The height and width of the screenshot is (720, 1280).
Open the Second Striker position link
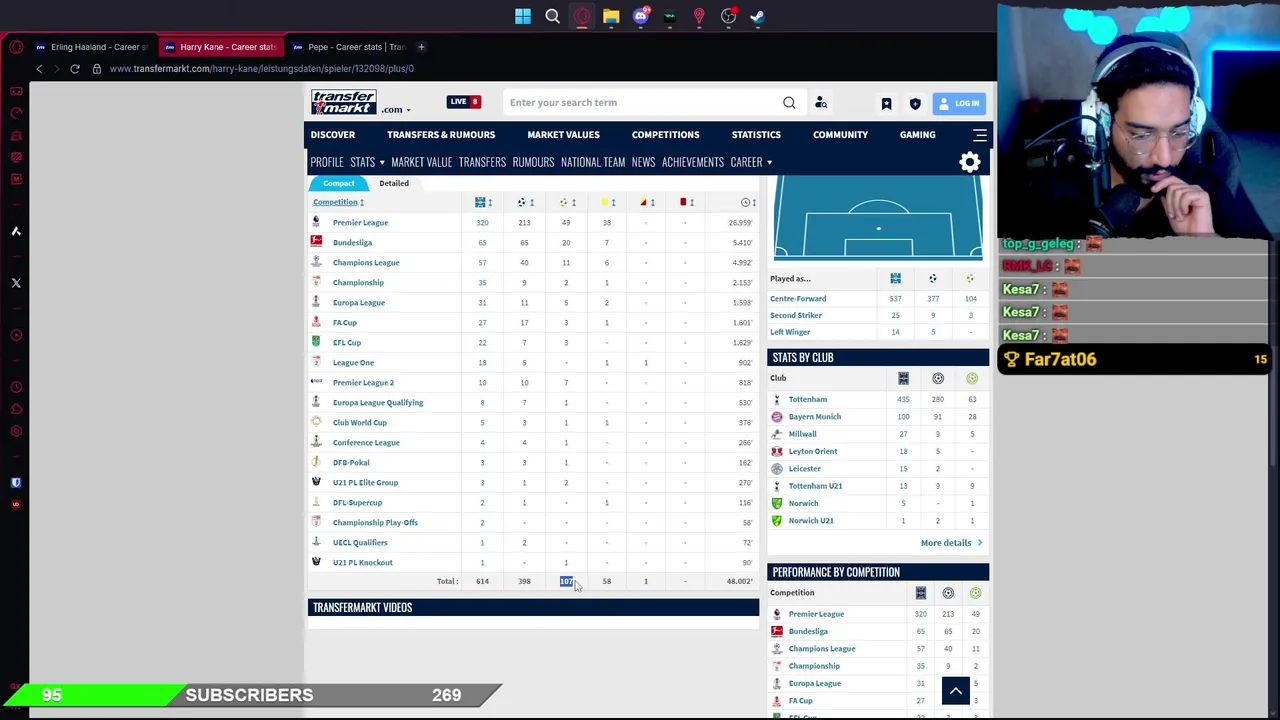tap(796, 315)
